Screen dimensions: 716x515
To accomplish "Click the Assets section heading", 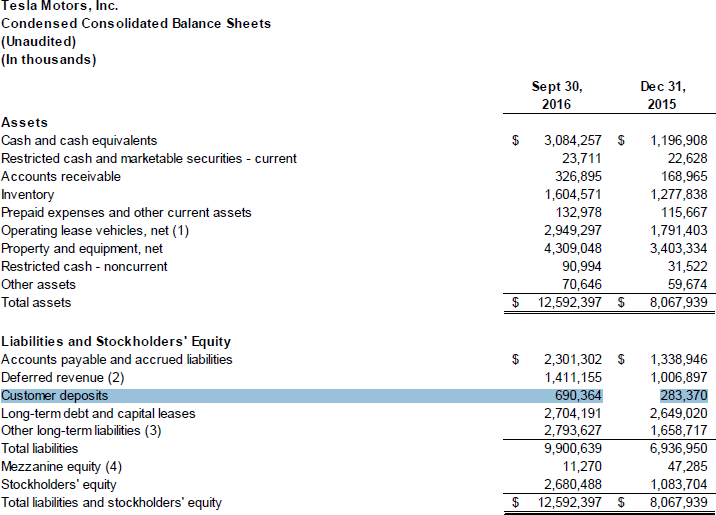I will click(24, 122).
